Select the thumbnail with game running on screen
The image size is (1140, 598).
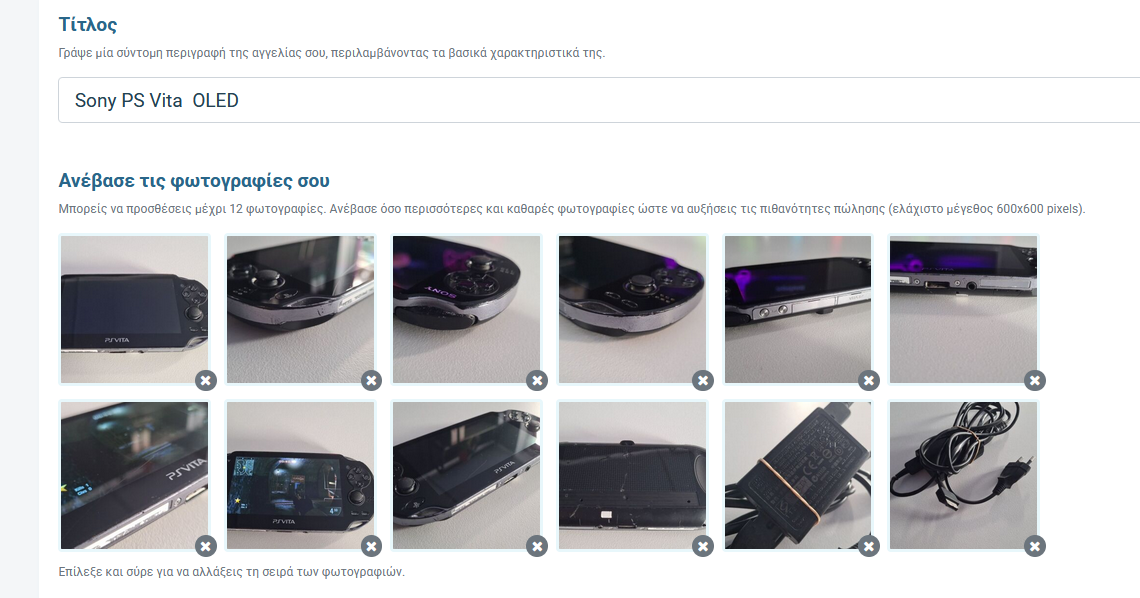pyautogui.click(x=300, y=476)
